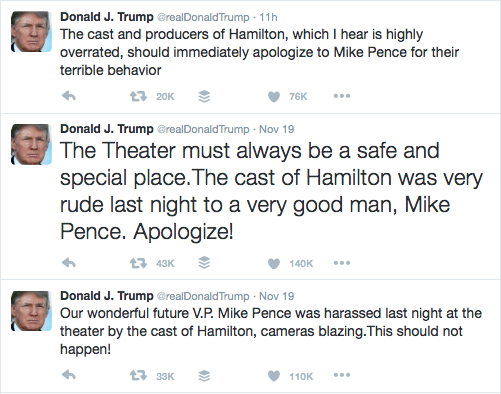Open the ellipsis menu on third tweet

click(x=342, y=375)
